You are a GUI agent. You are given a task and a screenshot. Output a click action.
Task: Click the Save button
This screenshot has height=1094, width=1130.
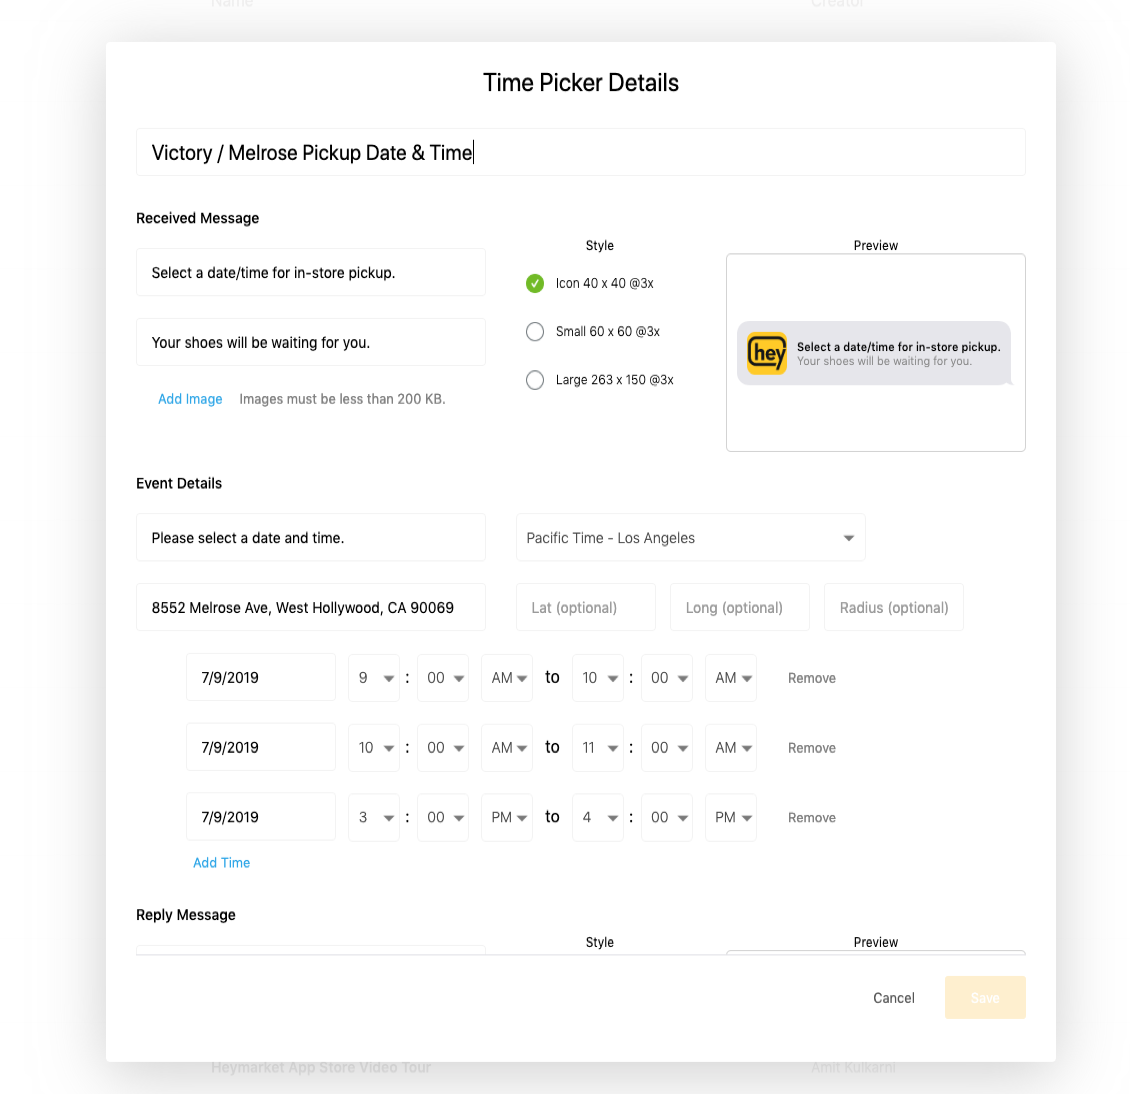coord(985,997)
